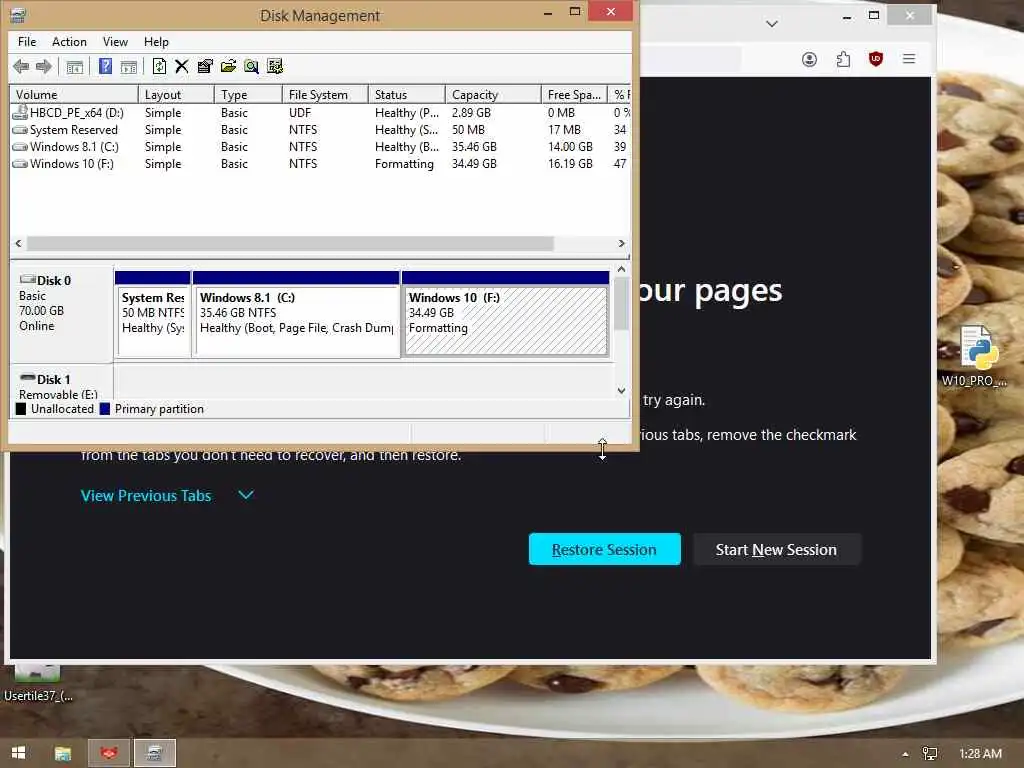1024x768 pixels.
Task: Click the network tray icon
Action: tap(929, 754)
